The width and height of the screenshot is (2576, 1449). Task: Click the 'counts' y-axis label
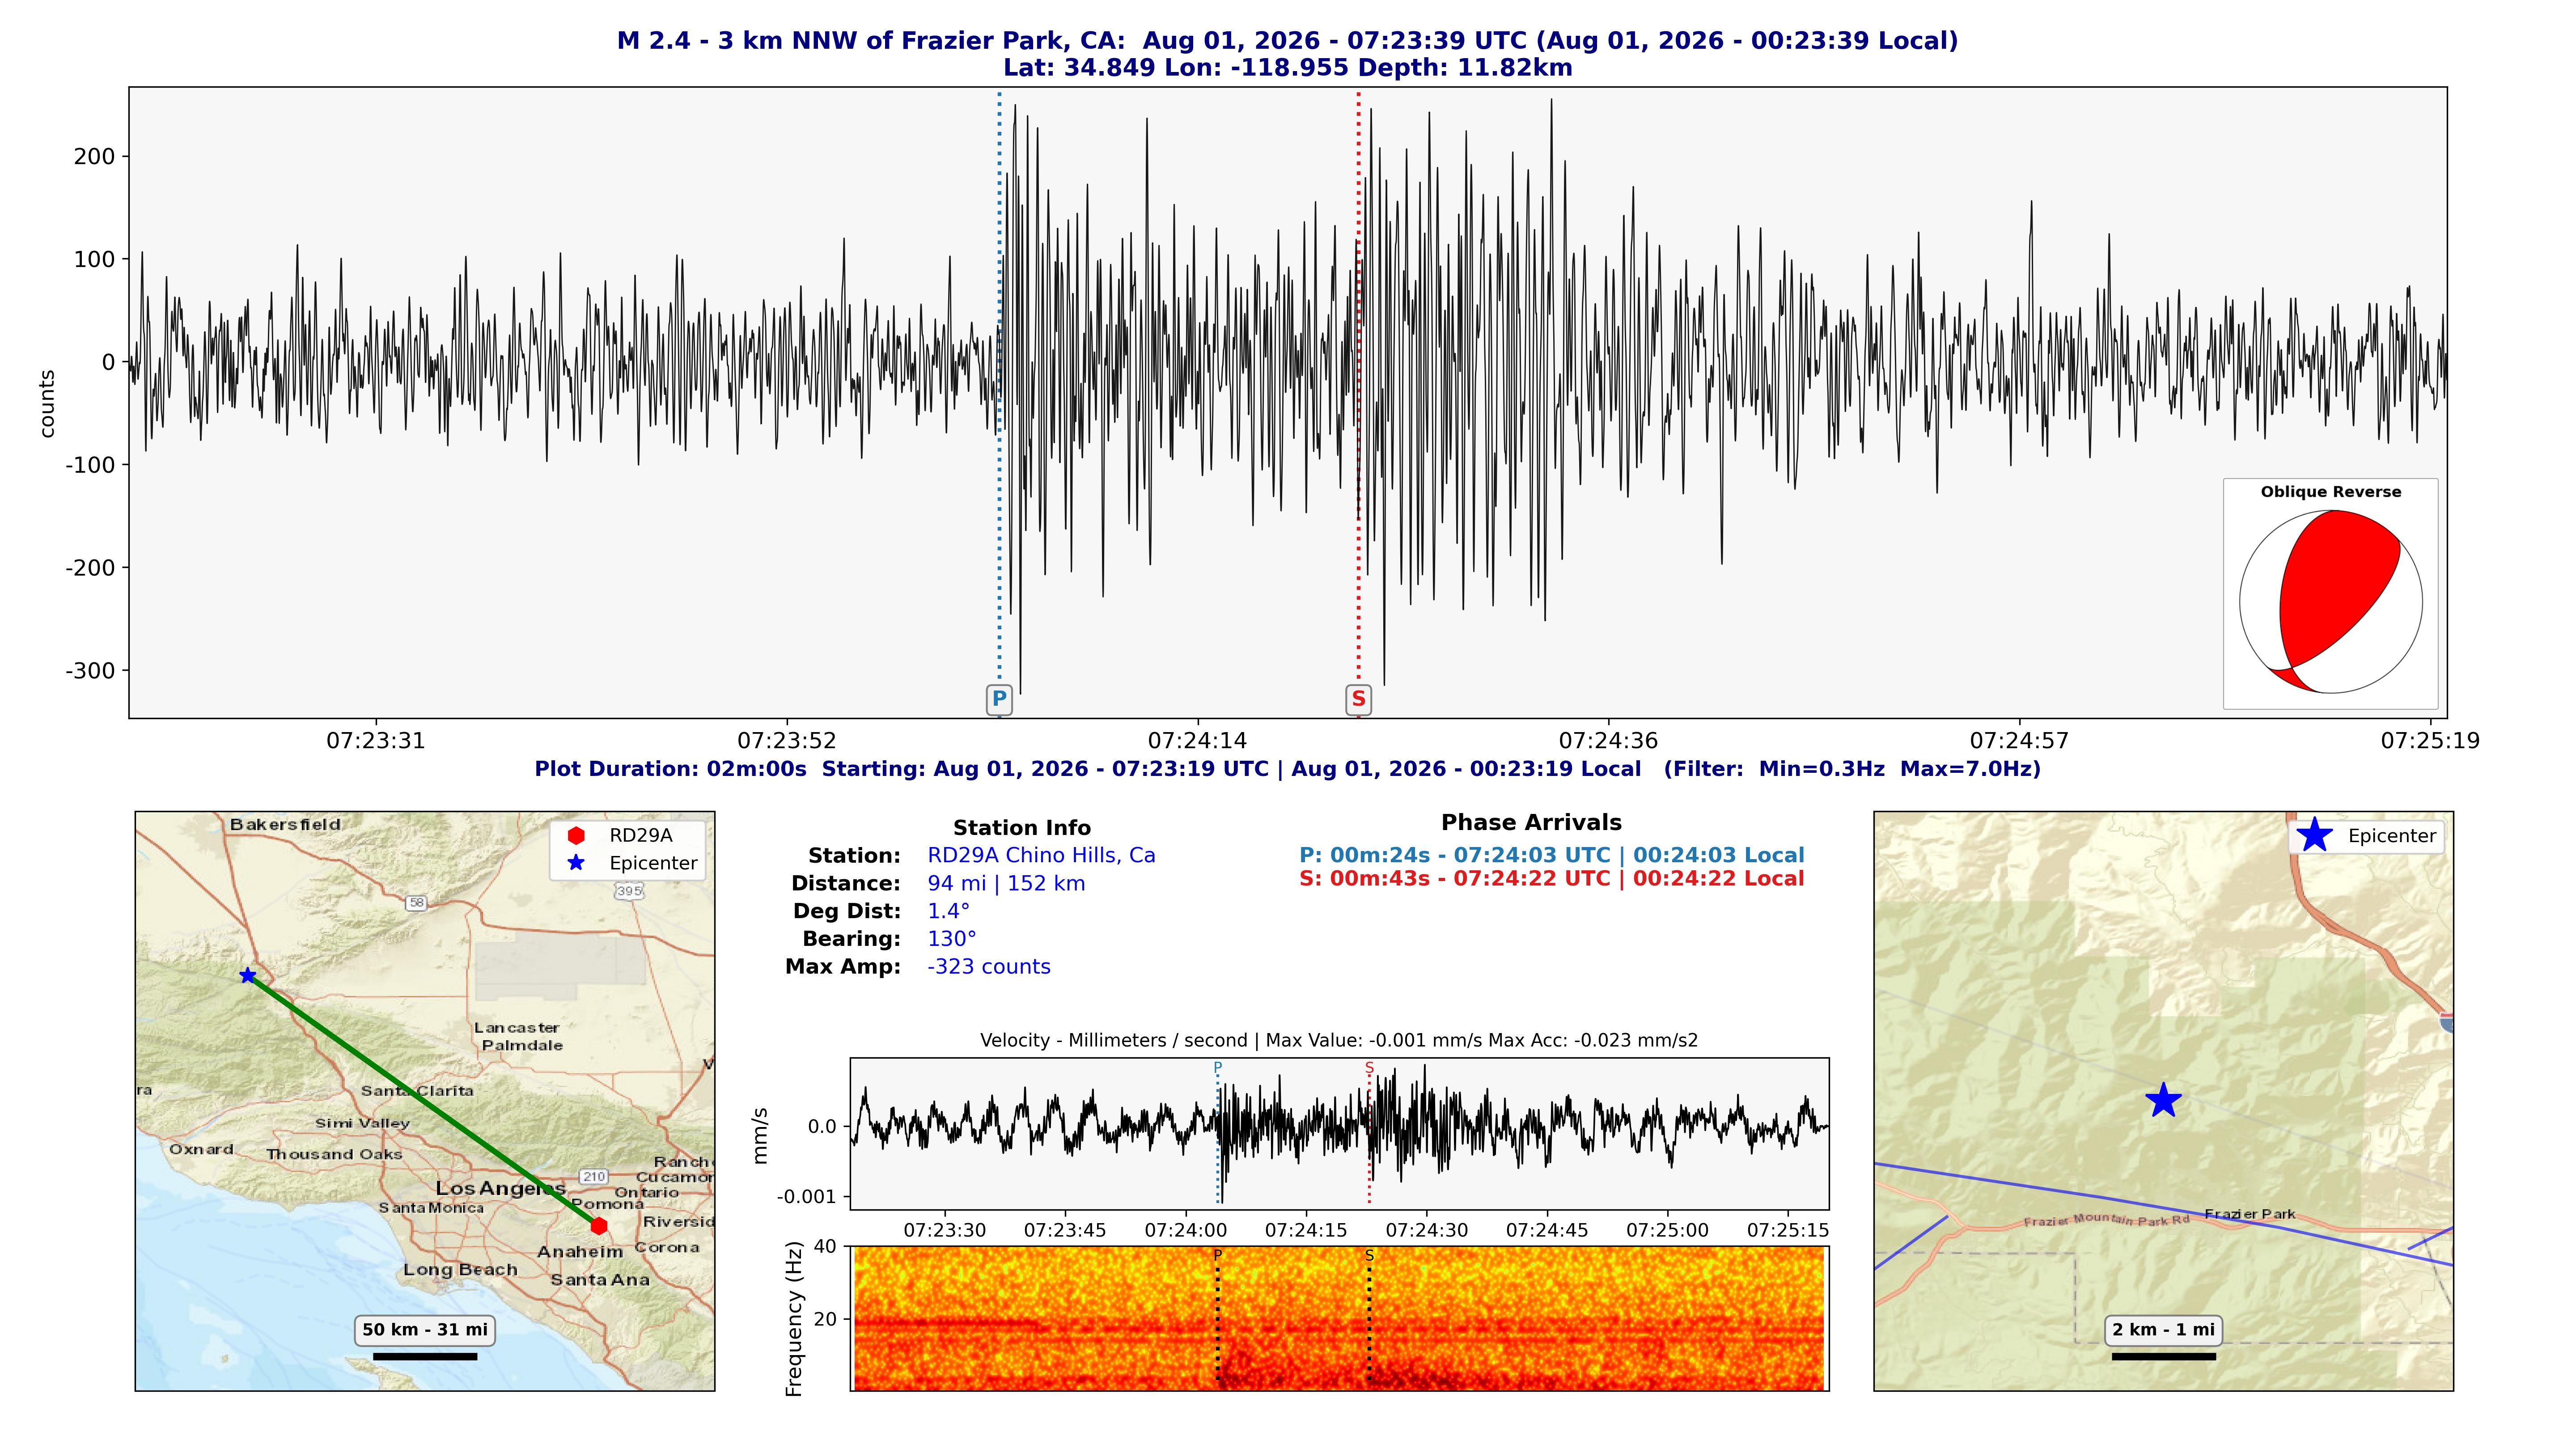46,404
